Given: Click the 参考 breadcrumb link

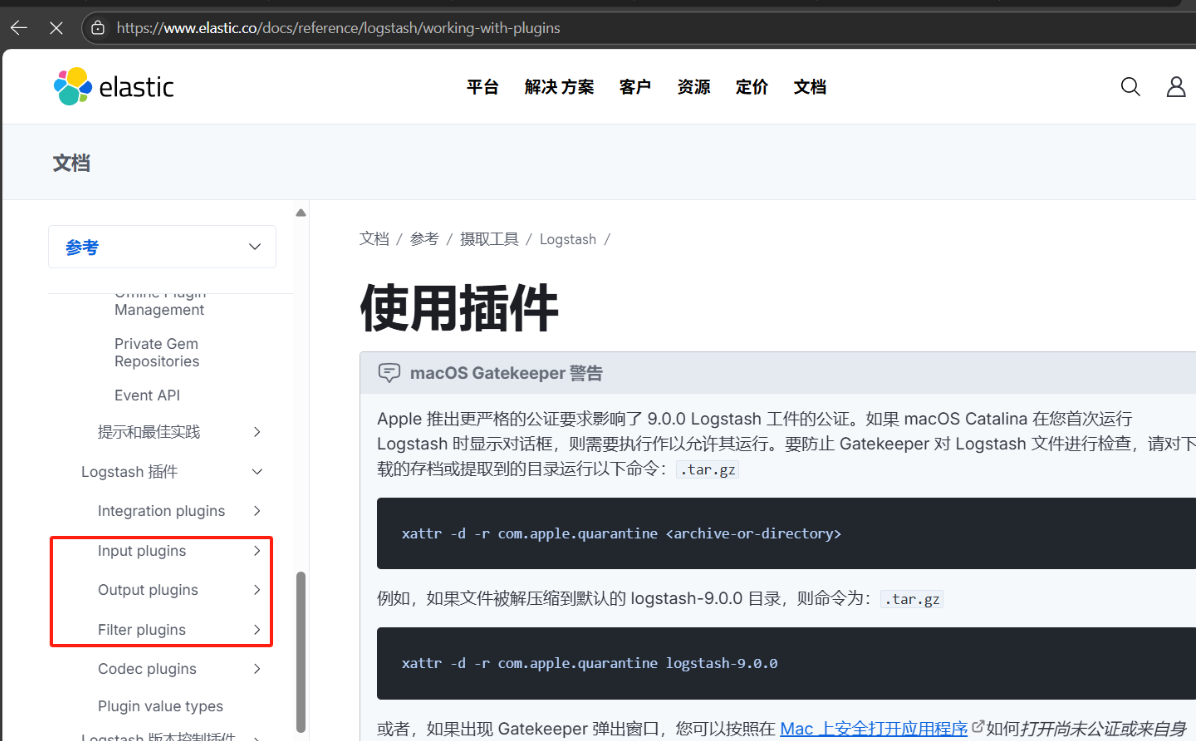Looking at the screenshot, I should [x=424, y=239].
